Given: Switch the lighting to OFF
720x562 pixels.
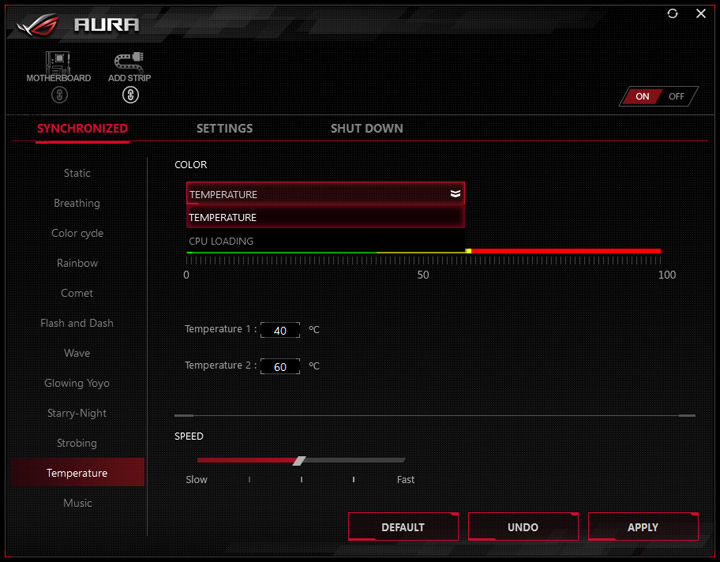Looking at the screenshot, I should (x=676, y=96).
